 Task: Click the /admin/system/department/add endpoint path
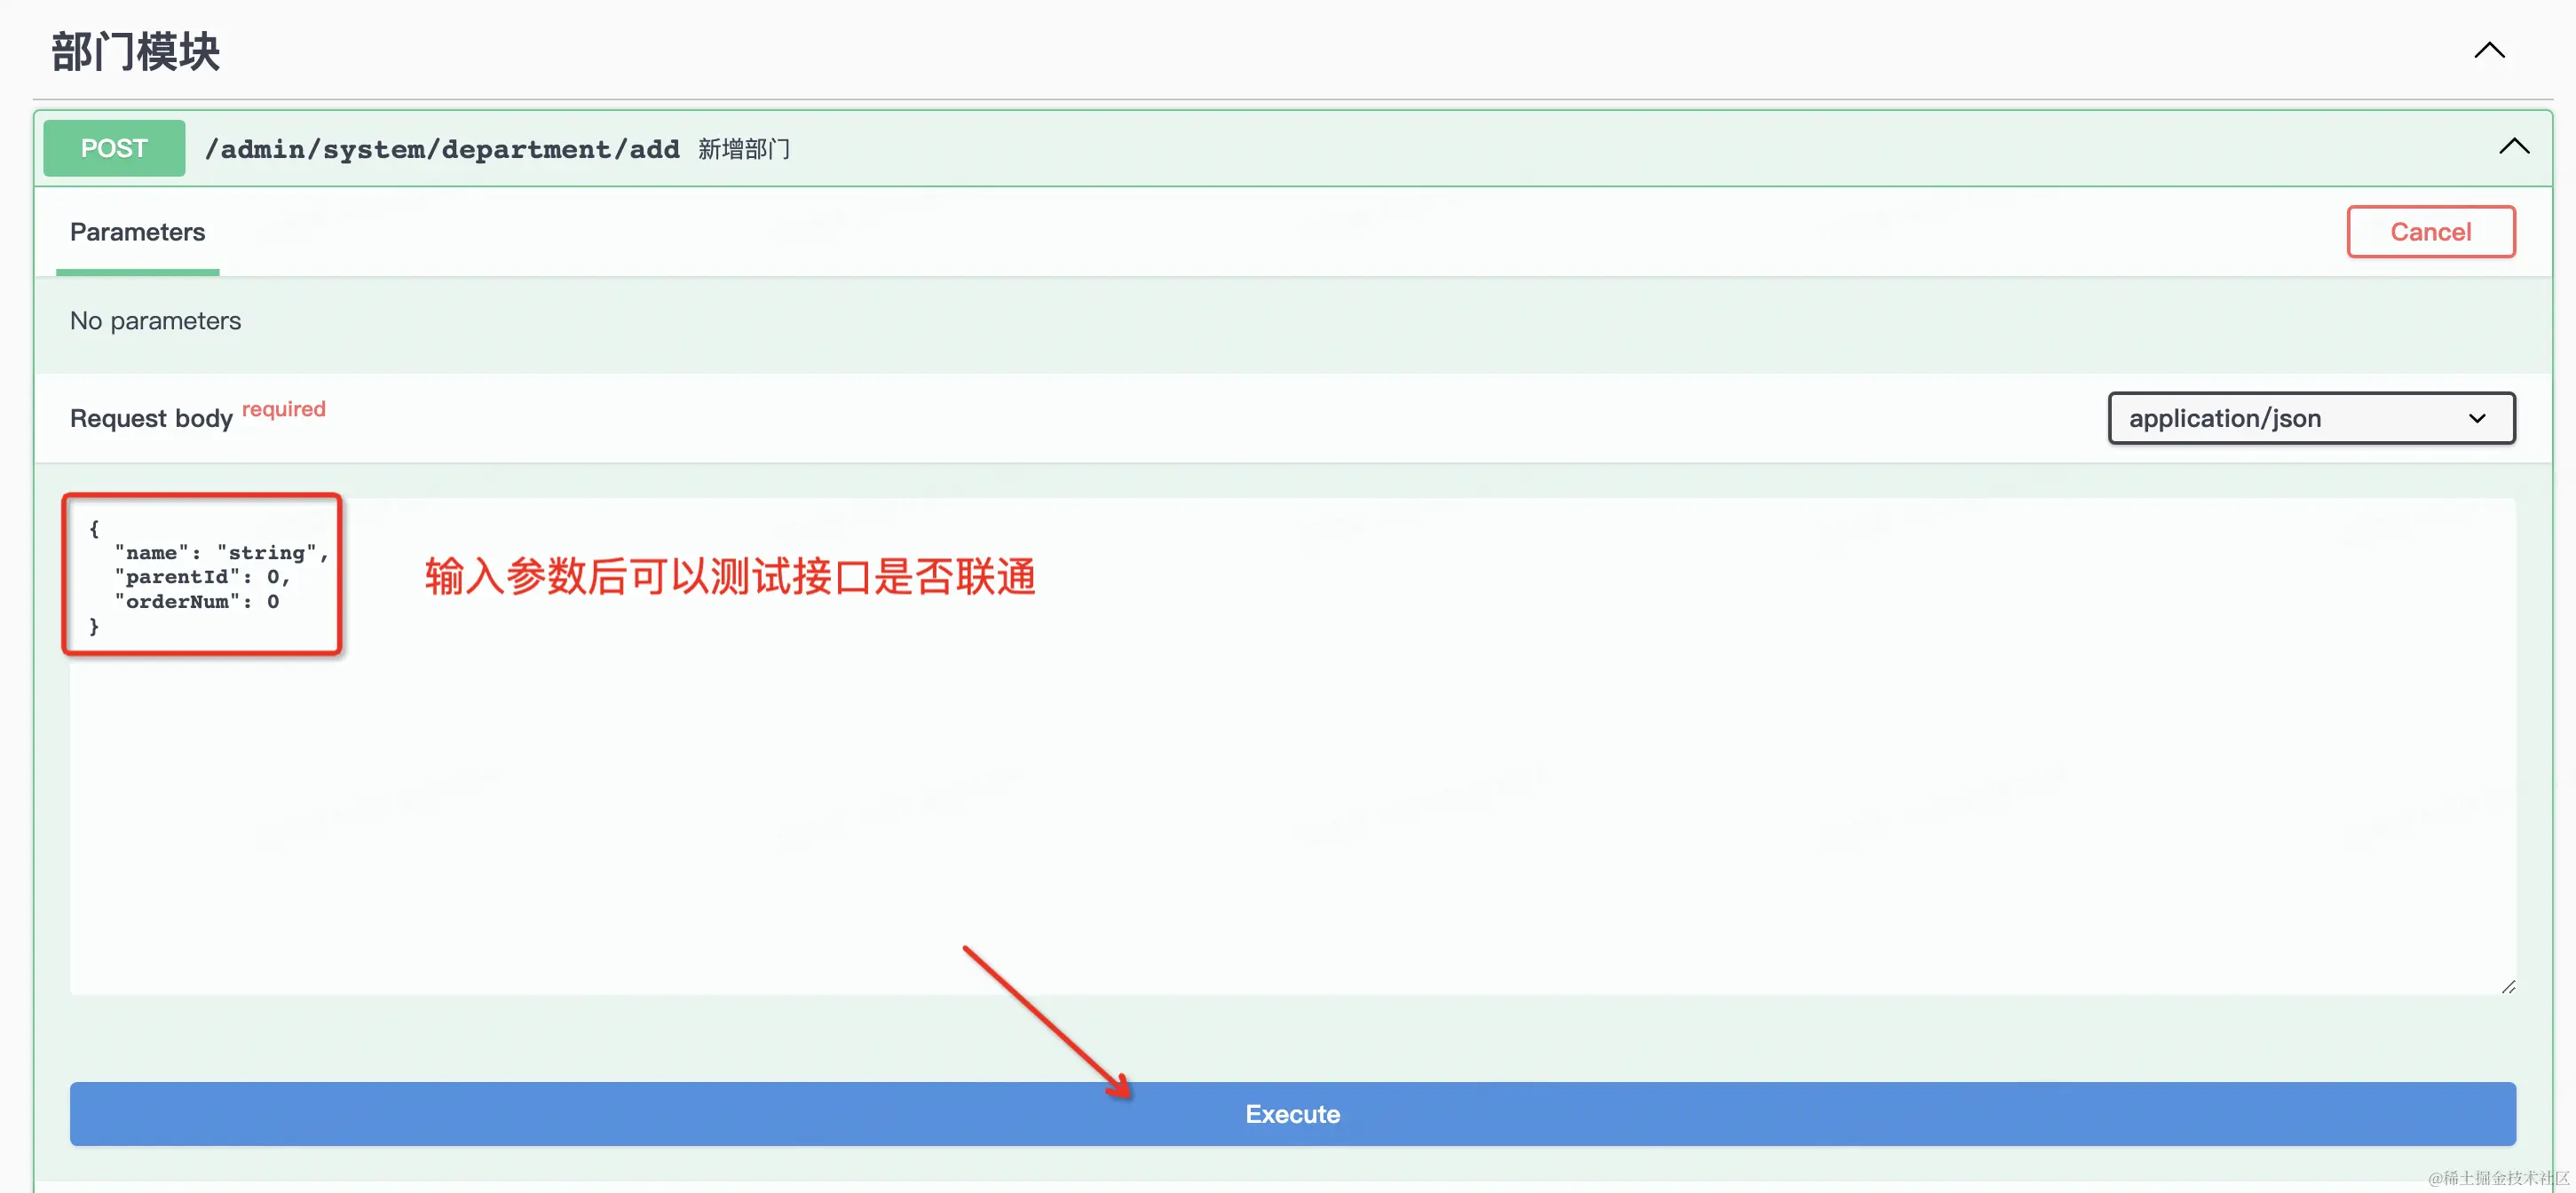[x=441, y=149]
